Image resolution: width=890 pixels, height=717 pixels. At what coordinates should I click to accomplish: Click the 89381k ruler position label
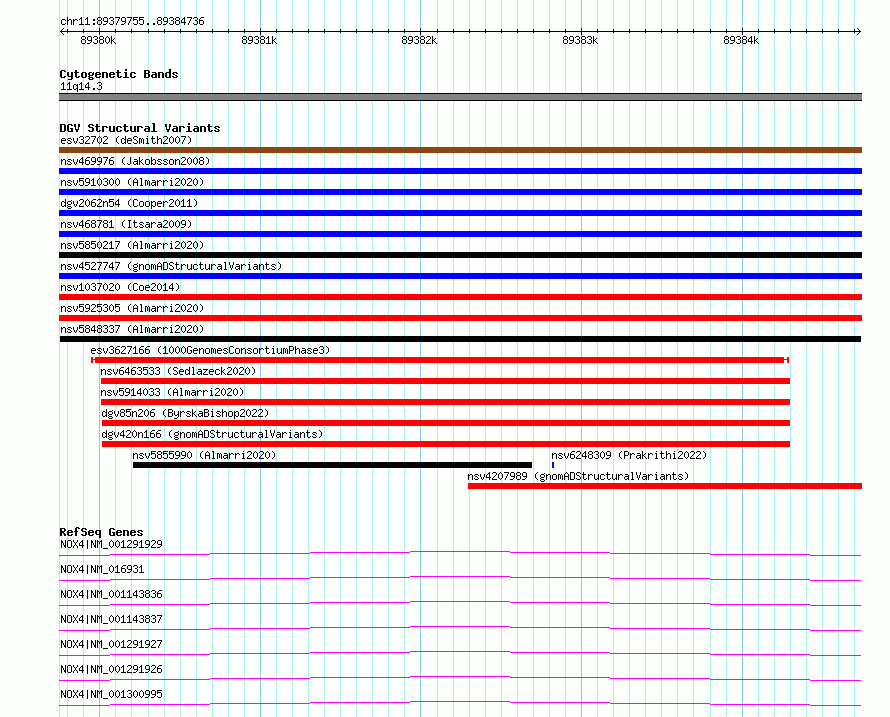tap(259, 40)
